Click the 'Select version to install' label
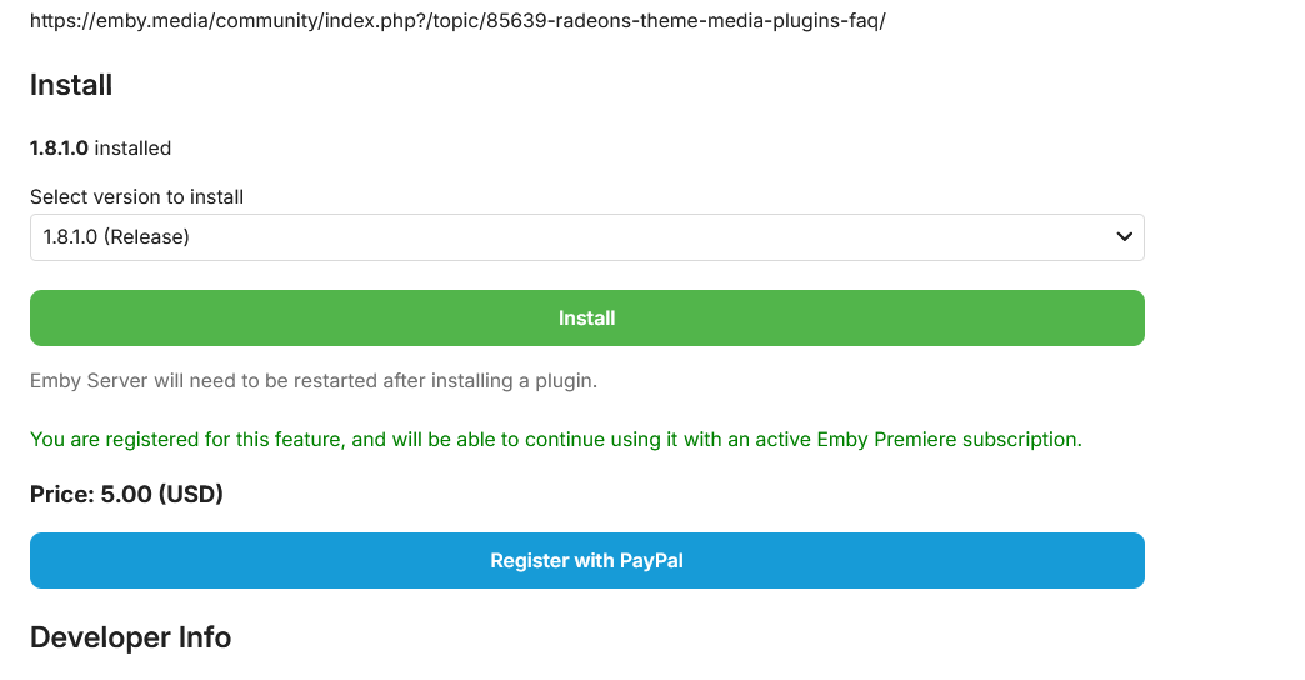 136,197
